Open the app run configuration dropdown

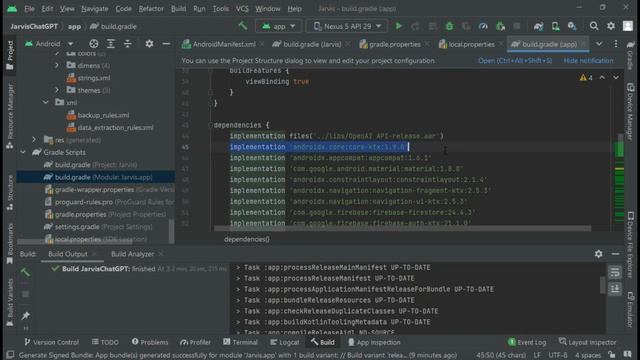pyautogui.click(x=279, y=26)
